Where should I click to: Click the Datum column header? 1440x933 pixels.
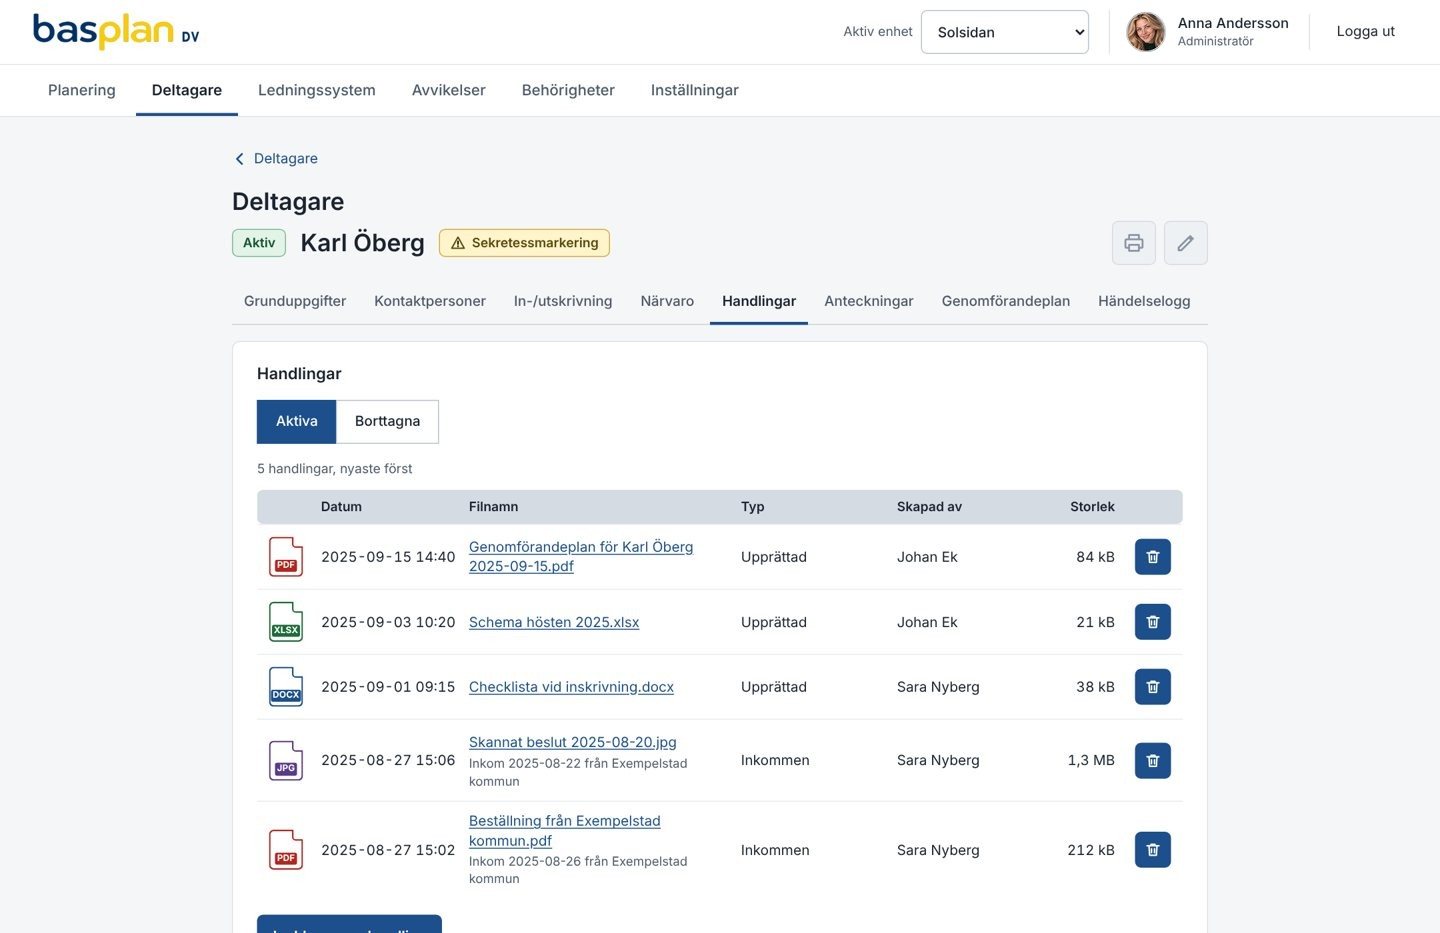(x=341, y=507)
